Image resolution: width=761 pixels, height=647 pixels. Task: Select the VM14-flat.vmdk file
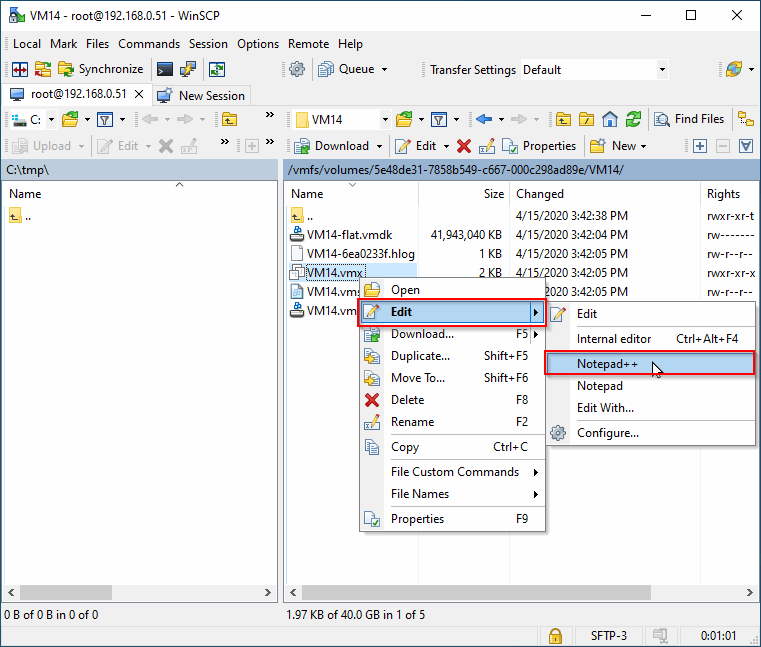[349, 235]
